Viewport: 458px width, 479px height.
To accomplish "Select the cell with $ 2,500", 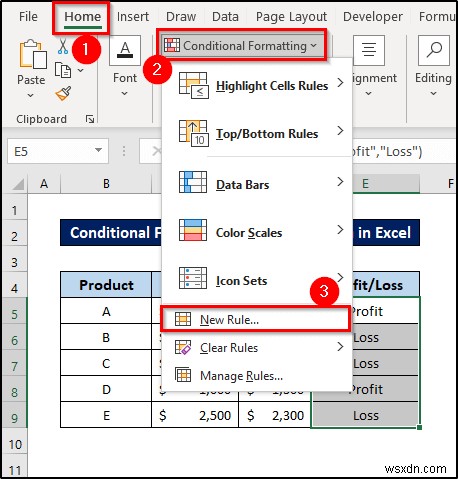I will point(195,415).
